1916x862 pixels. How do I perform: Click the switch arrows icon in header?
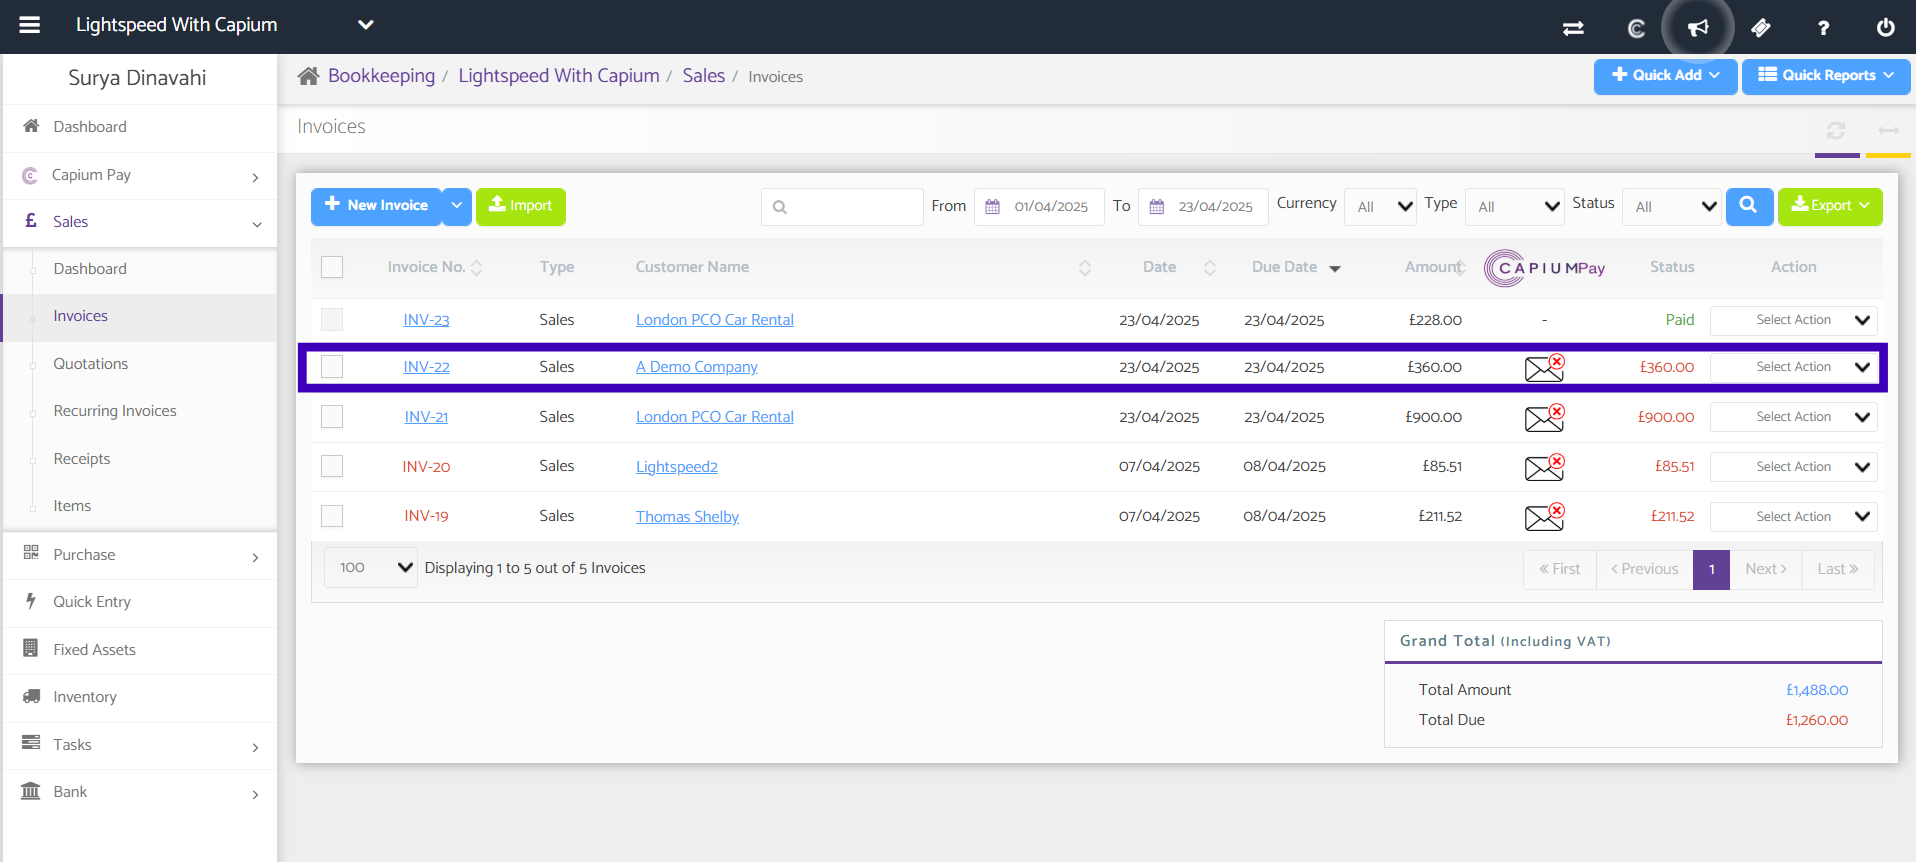pyautogui.click(x=1573, y=28)
